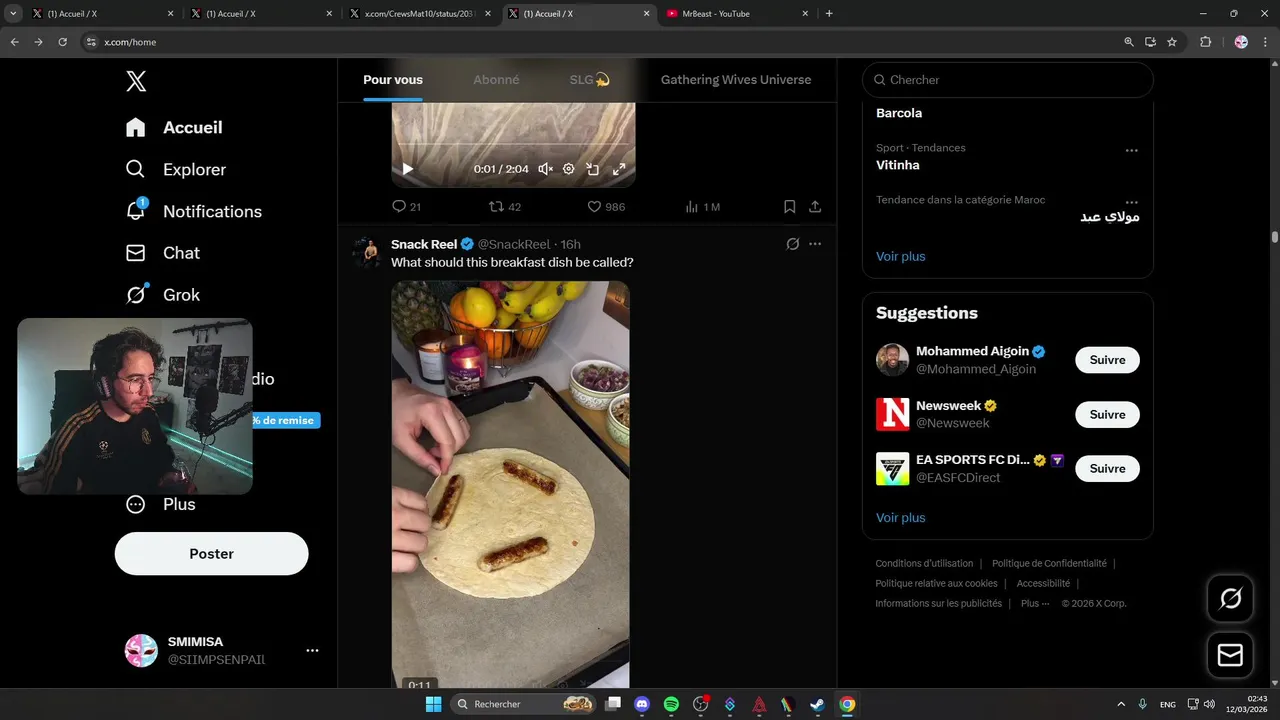Like the post with 986 likes
Screen dimensions: 1280x720
606,207
